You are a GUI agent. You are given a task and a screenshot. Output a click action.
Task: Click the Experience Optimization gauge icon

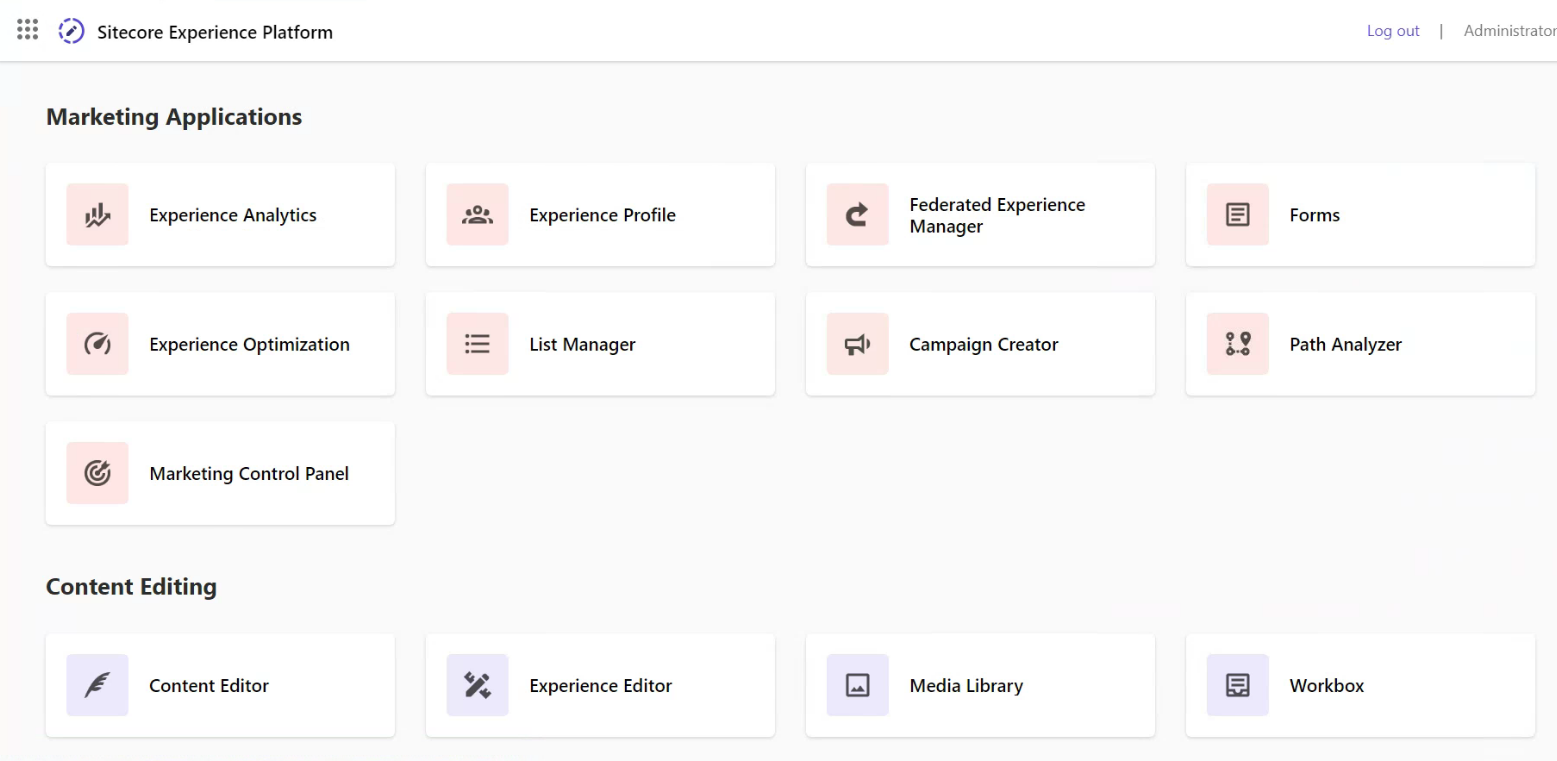[x=97, y=344]
